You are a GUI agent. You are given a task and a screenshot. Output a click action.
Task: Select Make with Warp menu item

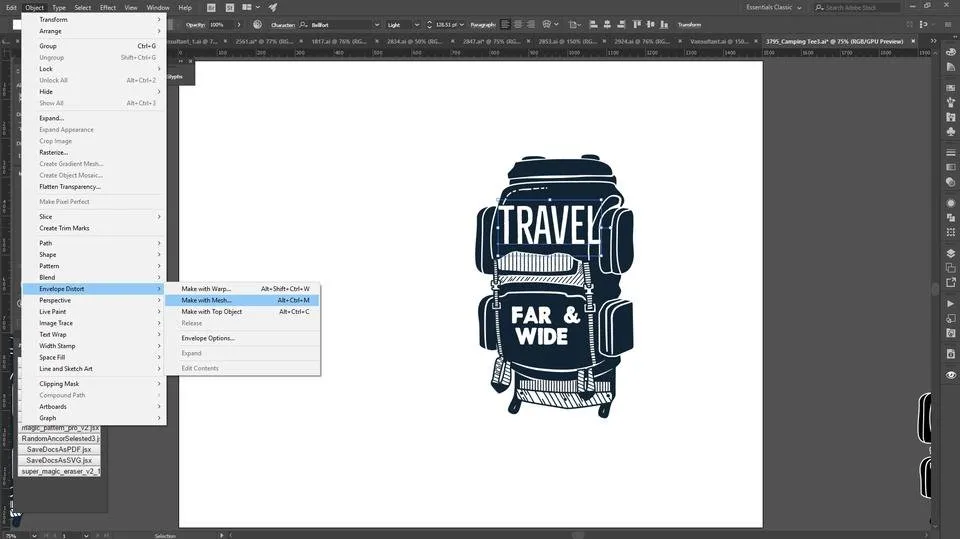242,288
